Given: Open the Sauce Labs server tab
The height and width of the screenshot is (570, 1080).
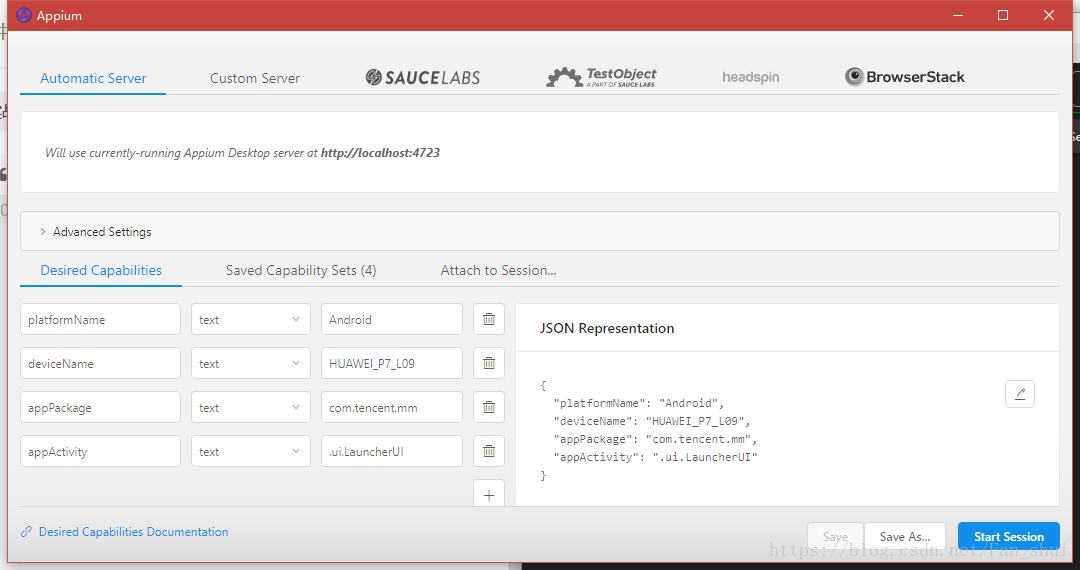Looking at the screenshot, I should click(x=423, y=78).
